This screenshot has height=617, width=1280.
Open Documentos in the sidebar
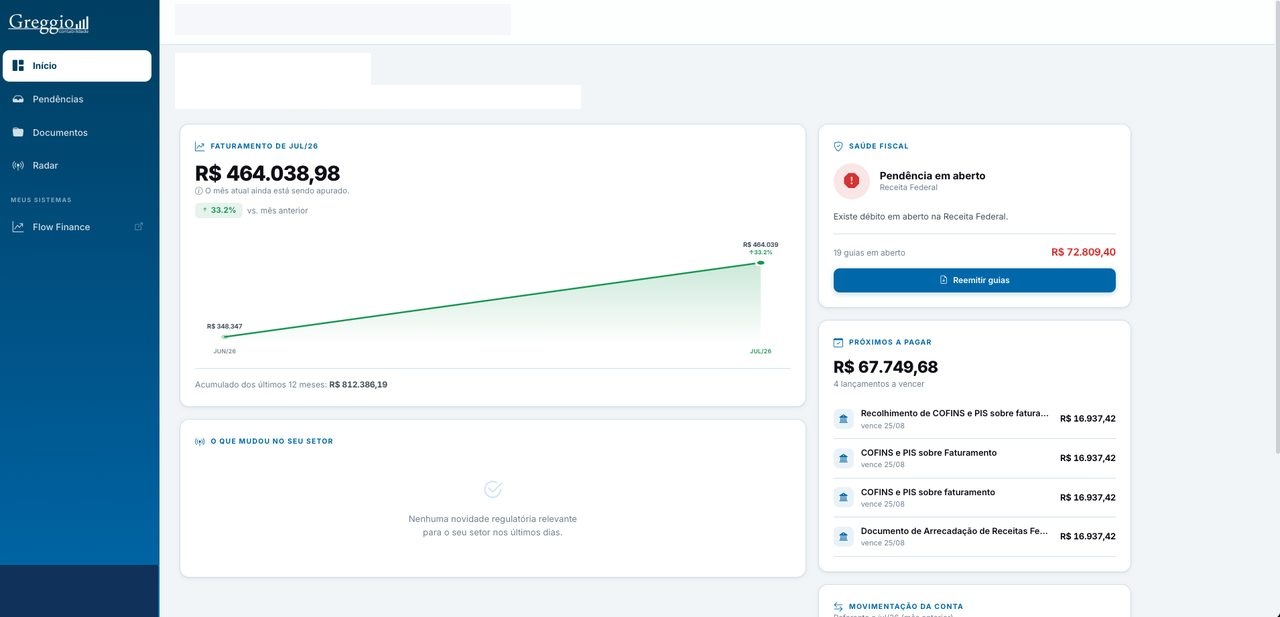[x=77, y=132]
